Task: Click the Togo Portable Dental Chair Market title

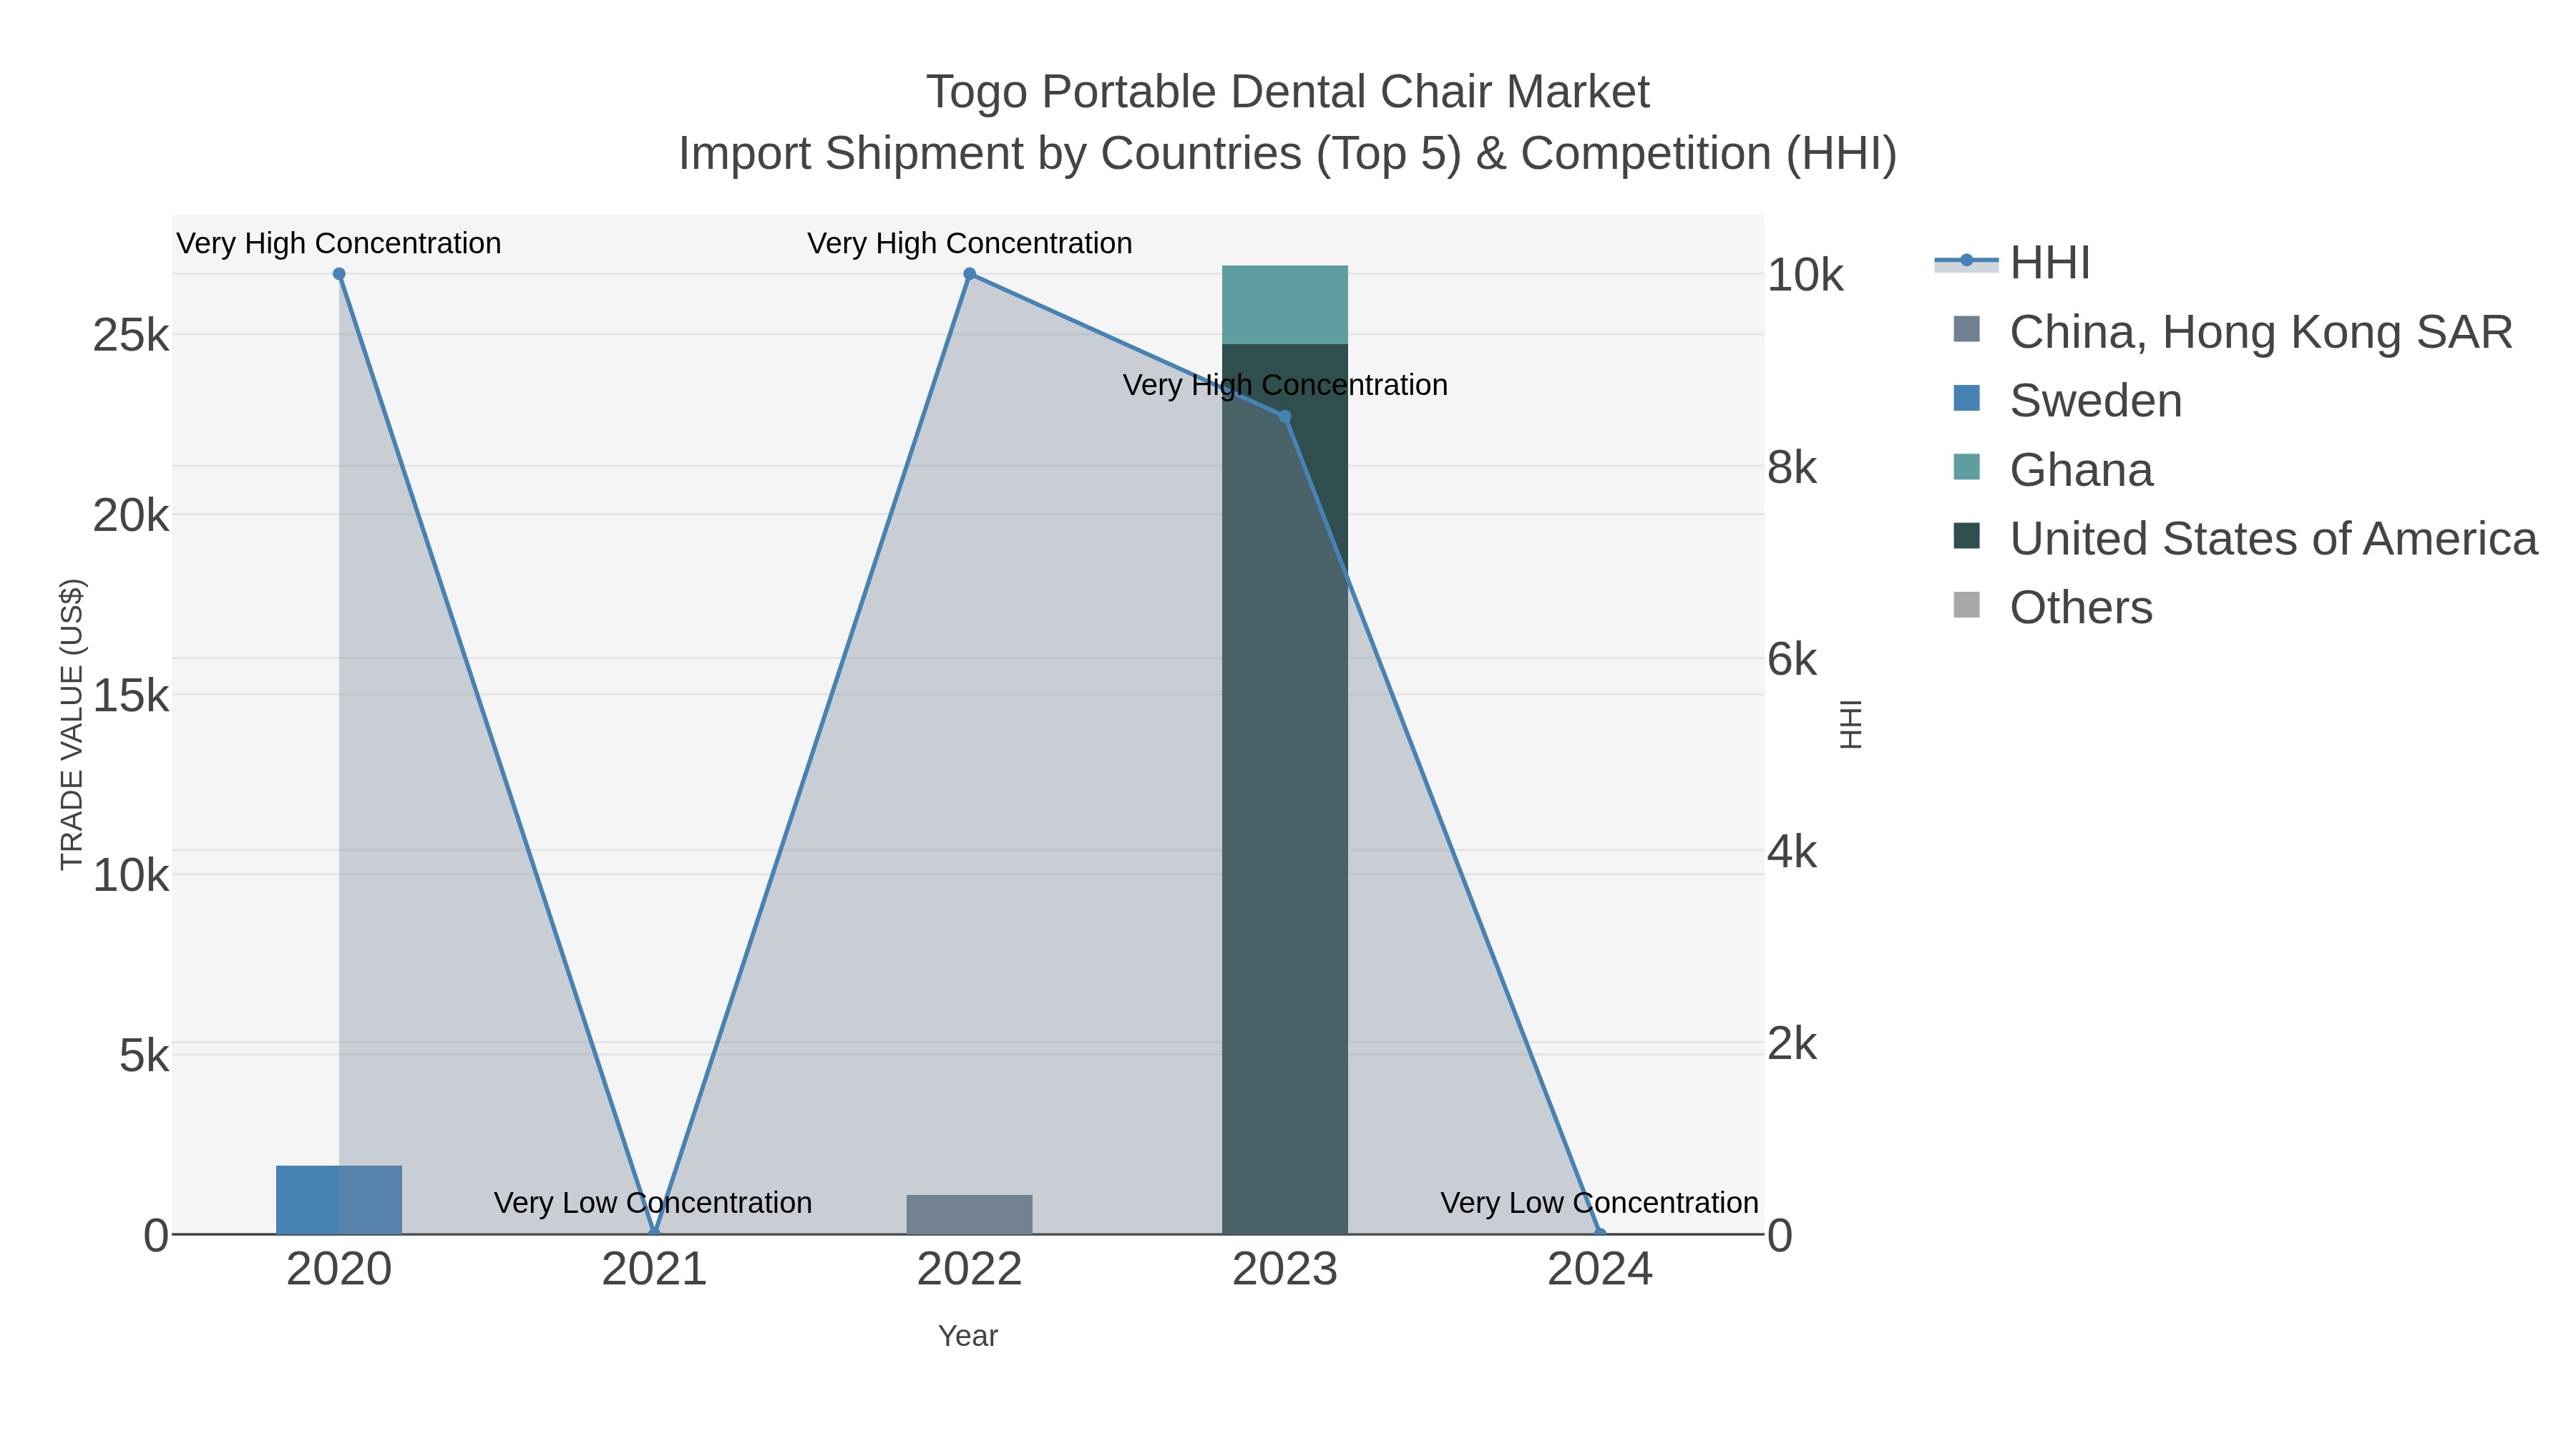Action: (x=1288, y=92)
